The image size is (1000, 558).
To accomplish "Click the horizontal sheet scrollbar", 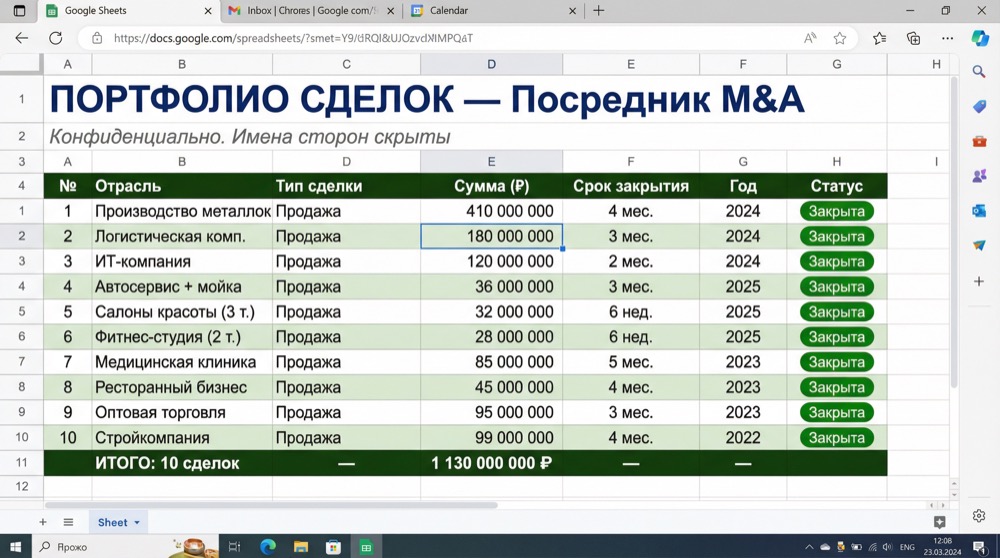I will [x=271, y=505].
